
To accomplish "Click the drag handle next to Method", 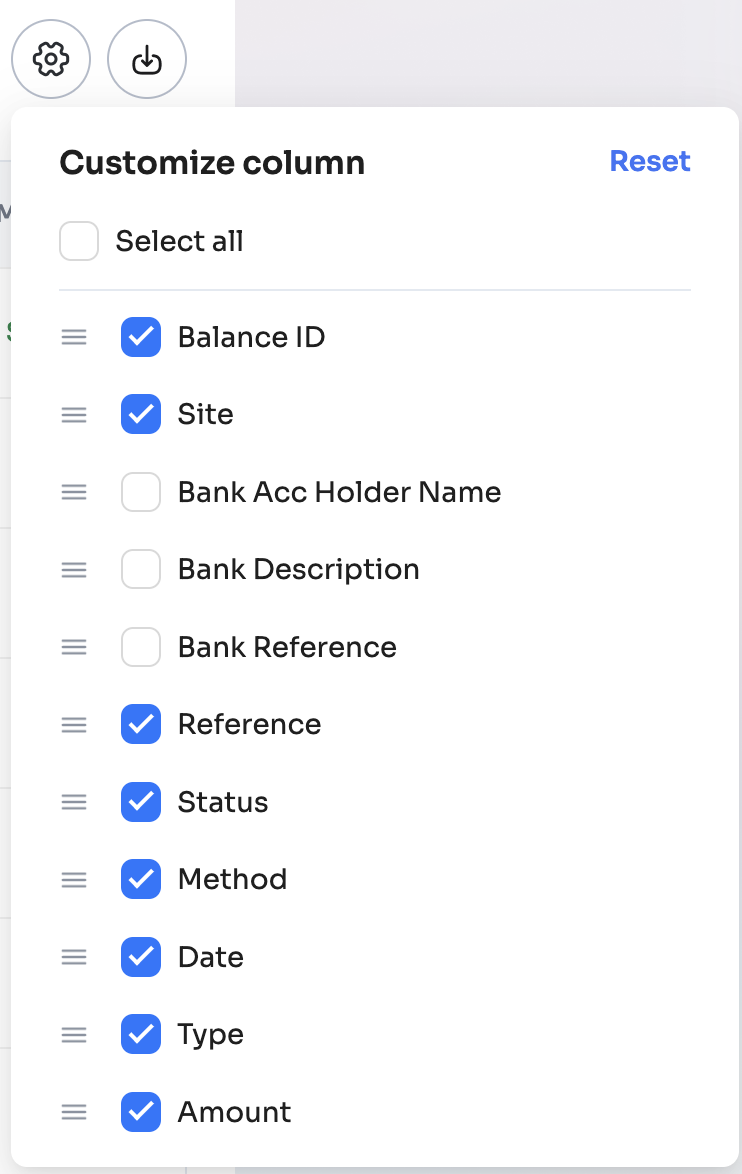I will pyautogui.click(x=74, y=879).
